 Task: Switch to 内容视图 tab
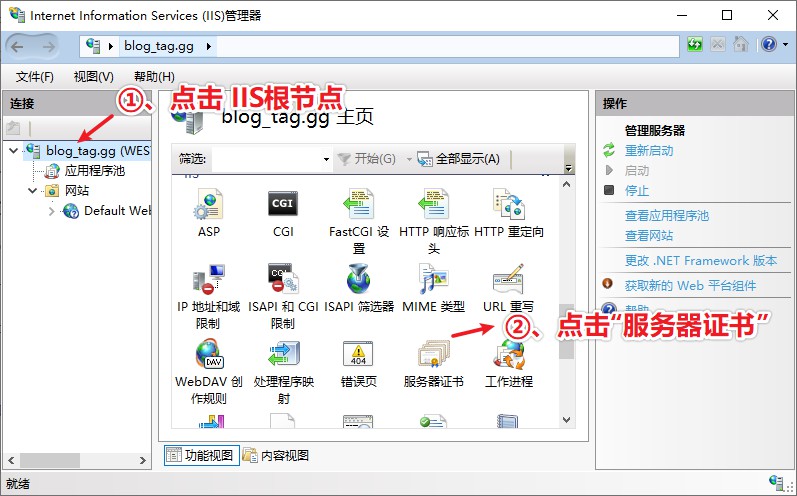[276, 455]
